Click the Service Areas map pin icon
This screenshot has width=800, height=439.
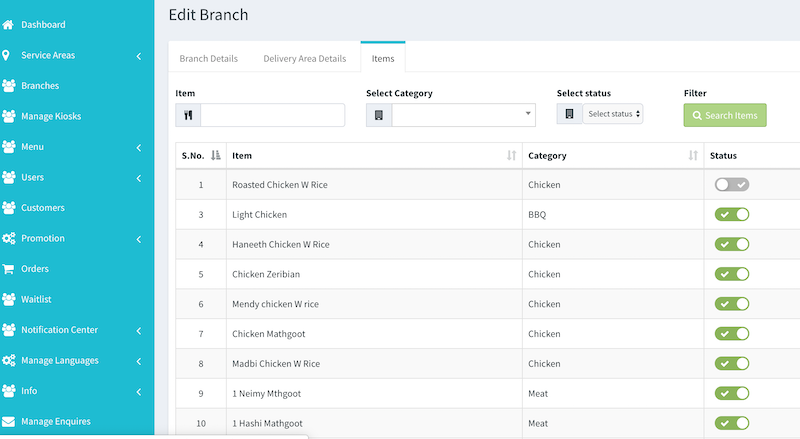[6, 55]
